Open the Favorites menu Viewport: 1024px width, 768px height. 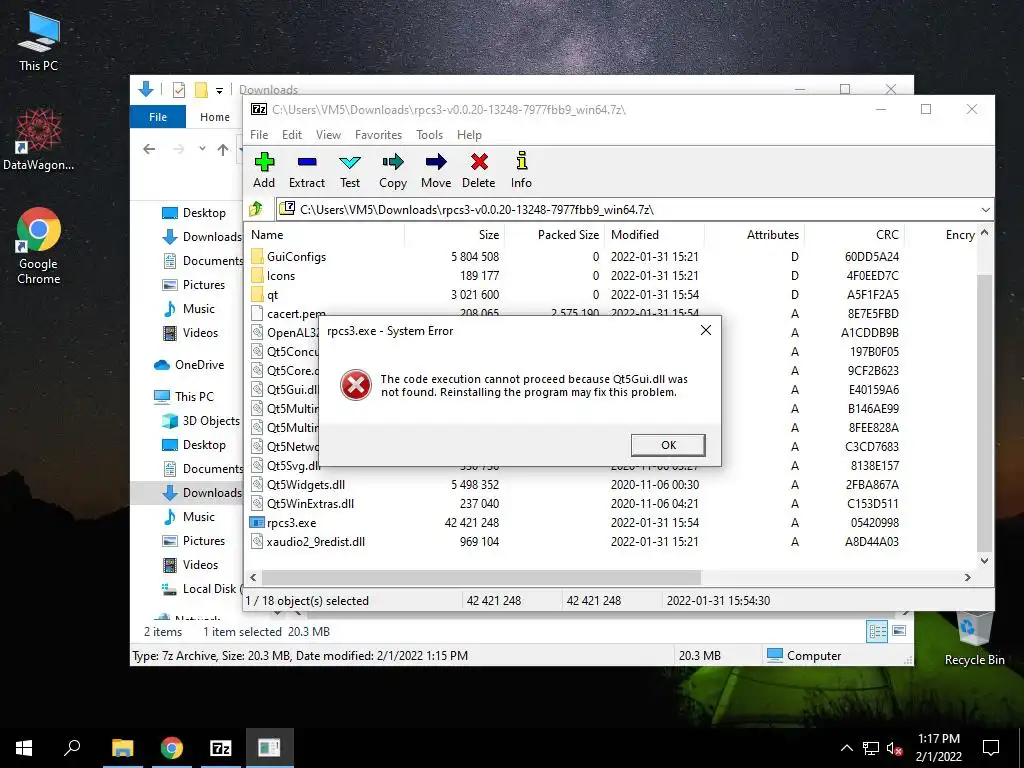pyautogui.click(x=378, y=135)
